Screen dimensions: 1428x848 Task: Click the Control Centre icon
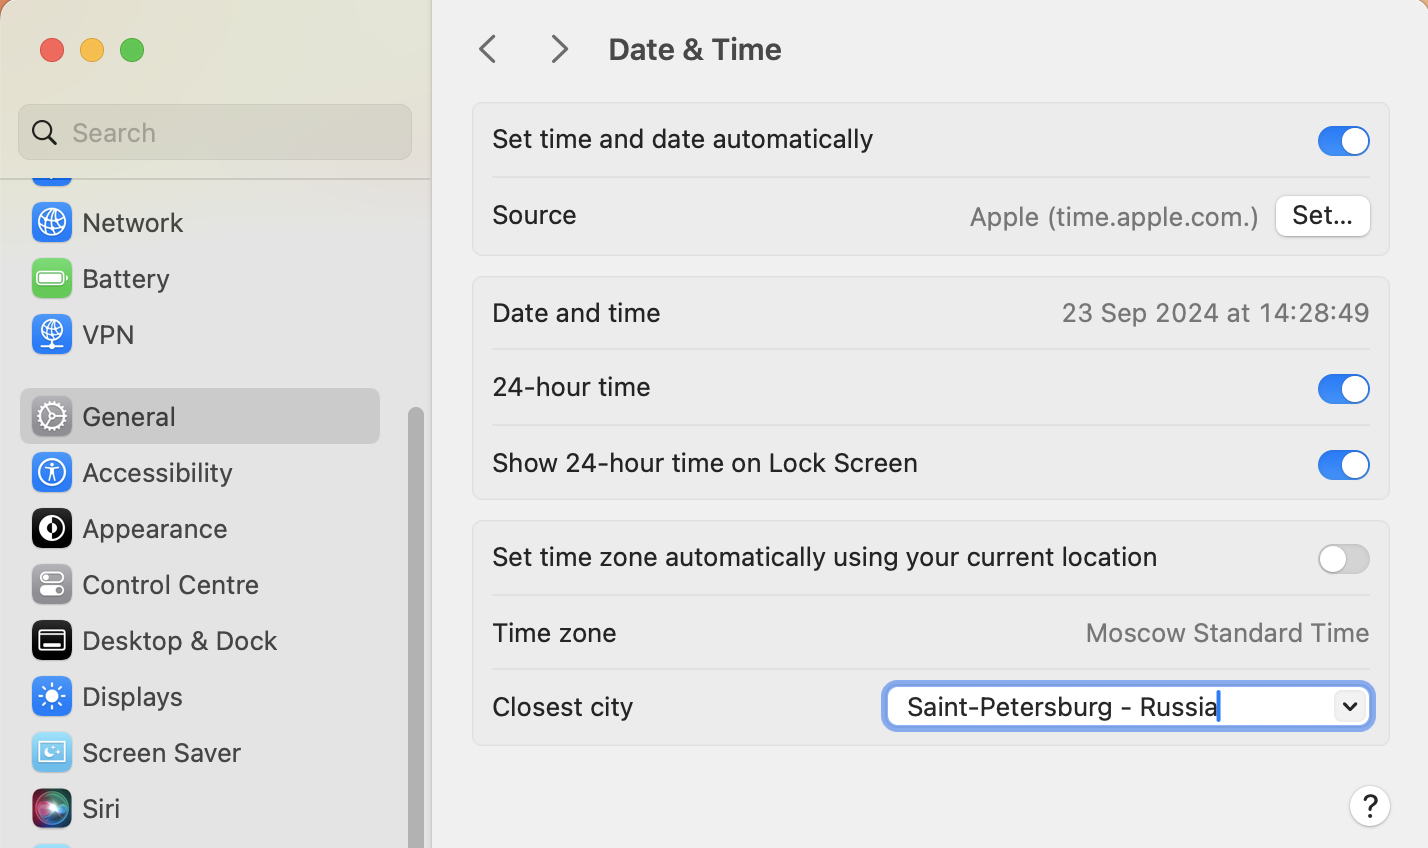[51, 585]
